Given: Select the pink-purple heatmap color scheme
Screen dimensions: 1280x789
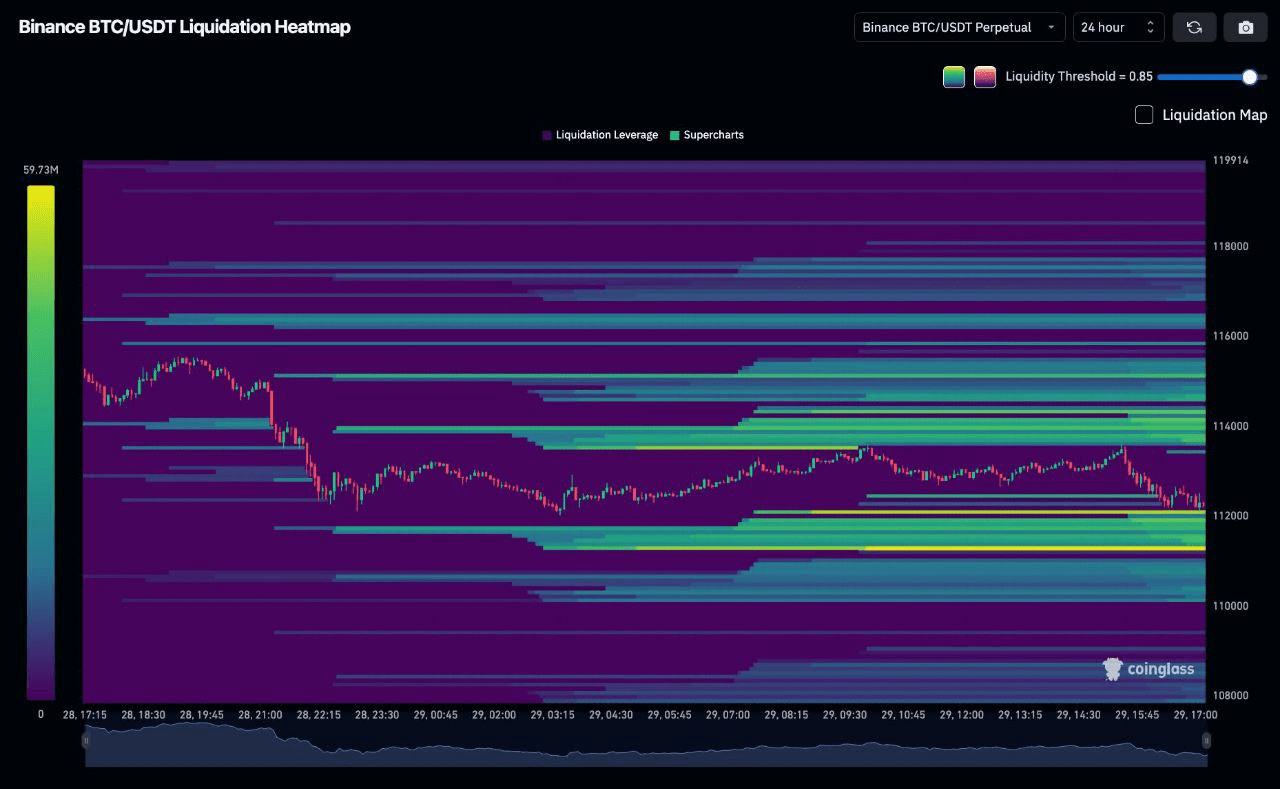Looking at the screenshot, I should point(985,77).
